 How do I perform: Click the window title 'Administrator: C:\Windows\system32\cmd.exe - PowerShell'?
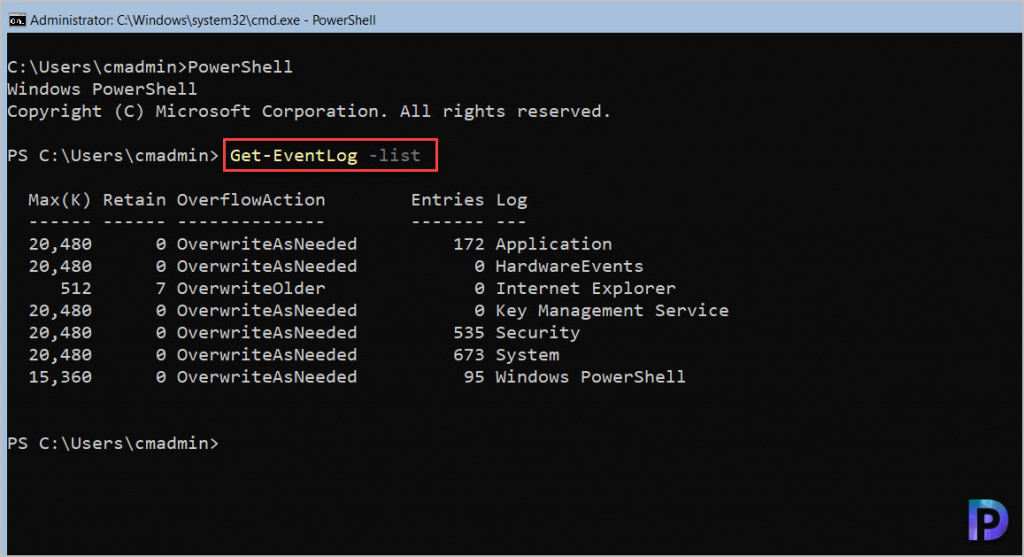coord(203,20)
